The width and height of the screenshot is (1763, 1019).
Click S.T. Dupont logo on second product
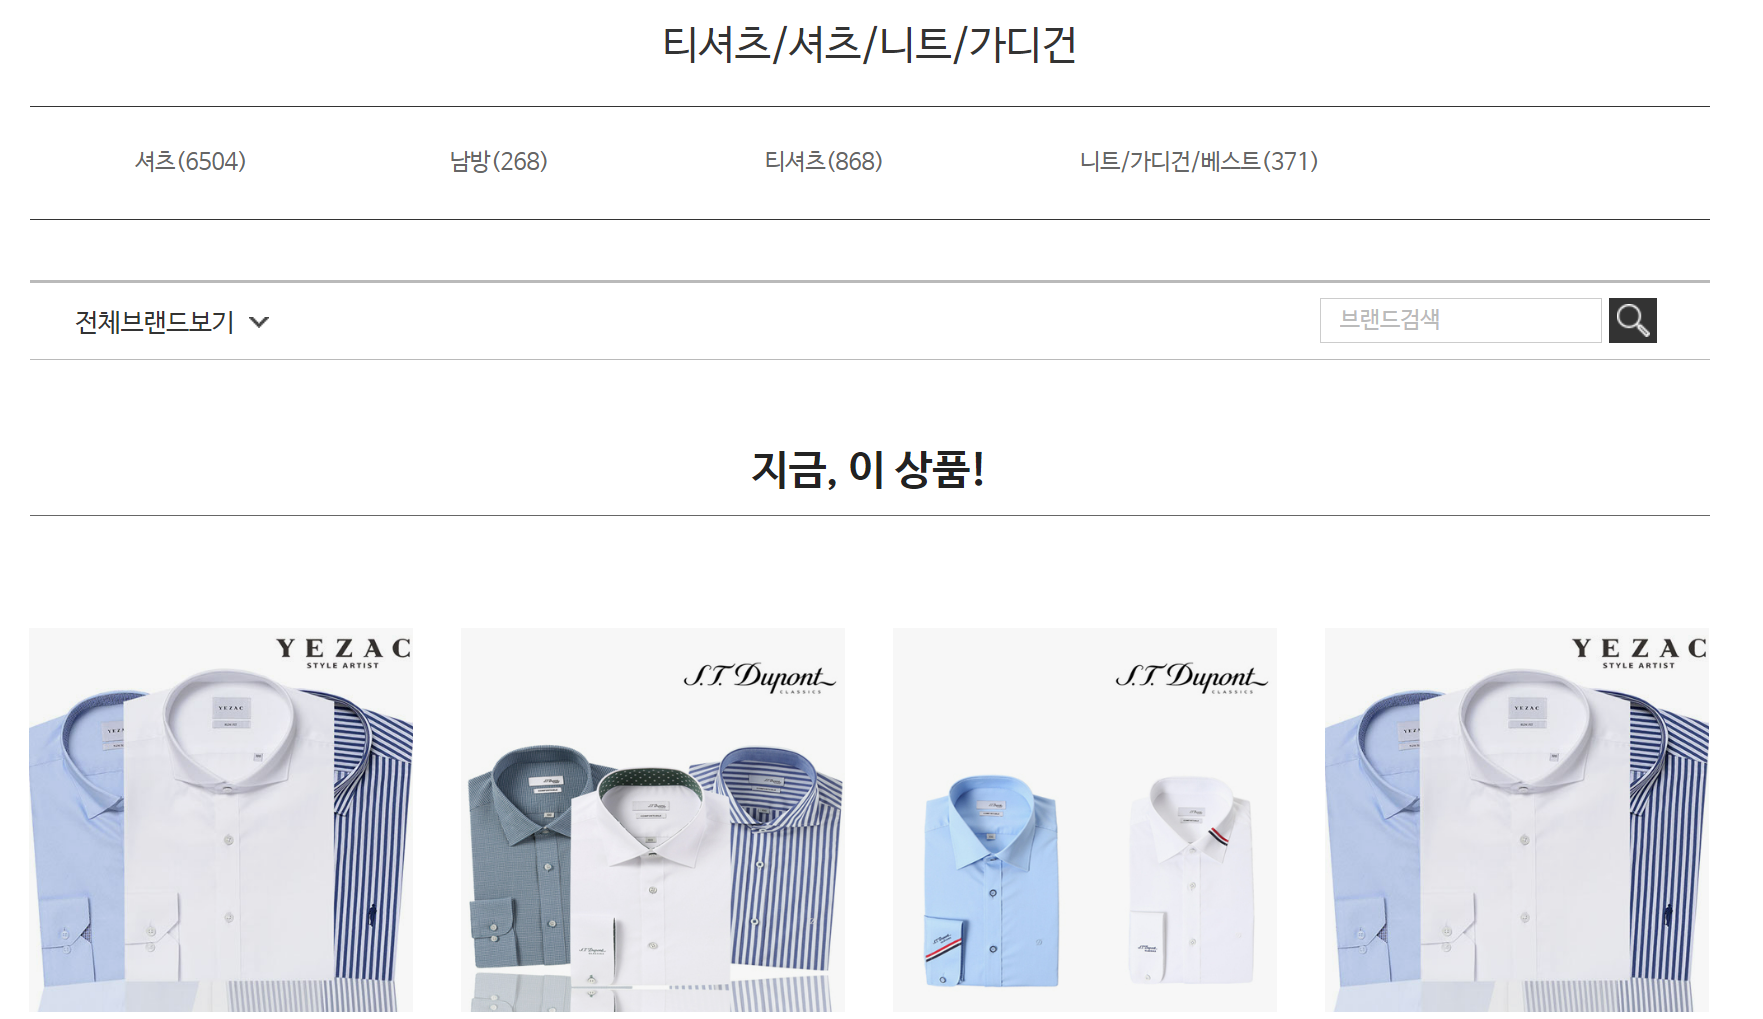pyautogui.click(x=759, y=677)
